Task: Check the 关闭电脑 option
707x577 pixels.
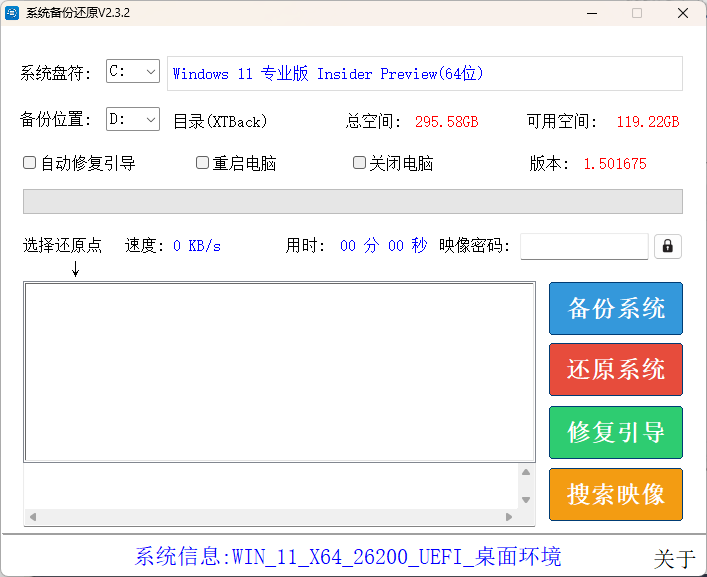Action: (x=359, y=163)
